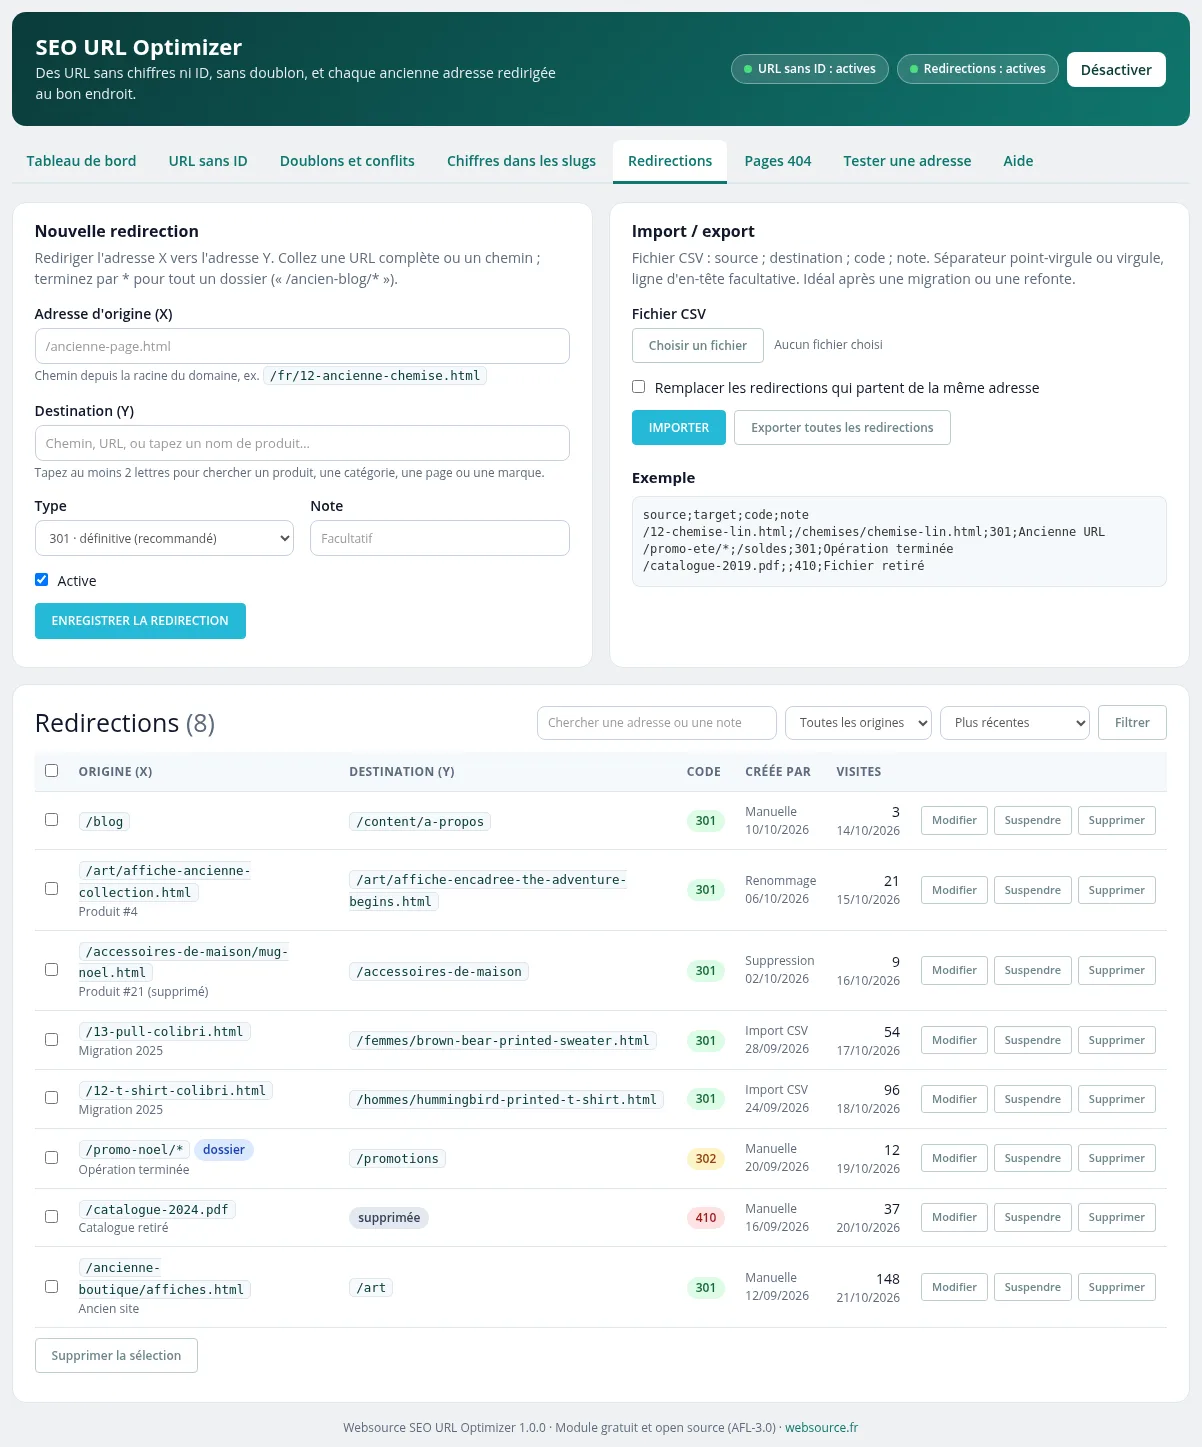Viewport: 1202px width, 1447px height.
Task: Click the Désactiver button
Action: tap(1116, 69)
